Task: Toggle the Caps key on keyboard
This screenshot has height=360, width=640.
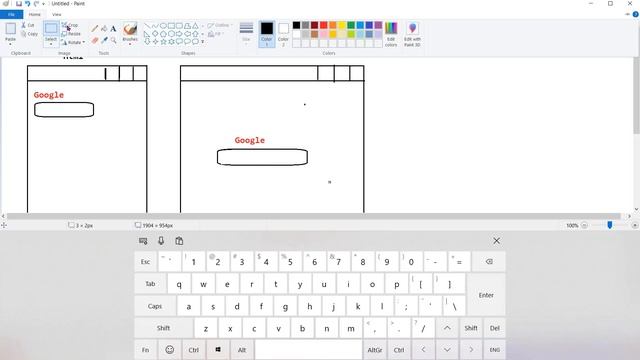Action: [x=155, y=306]
